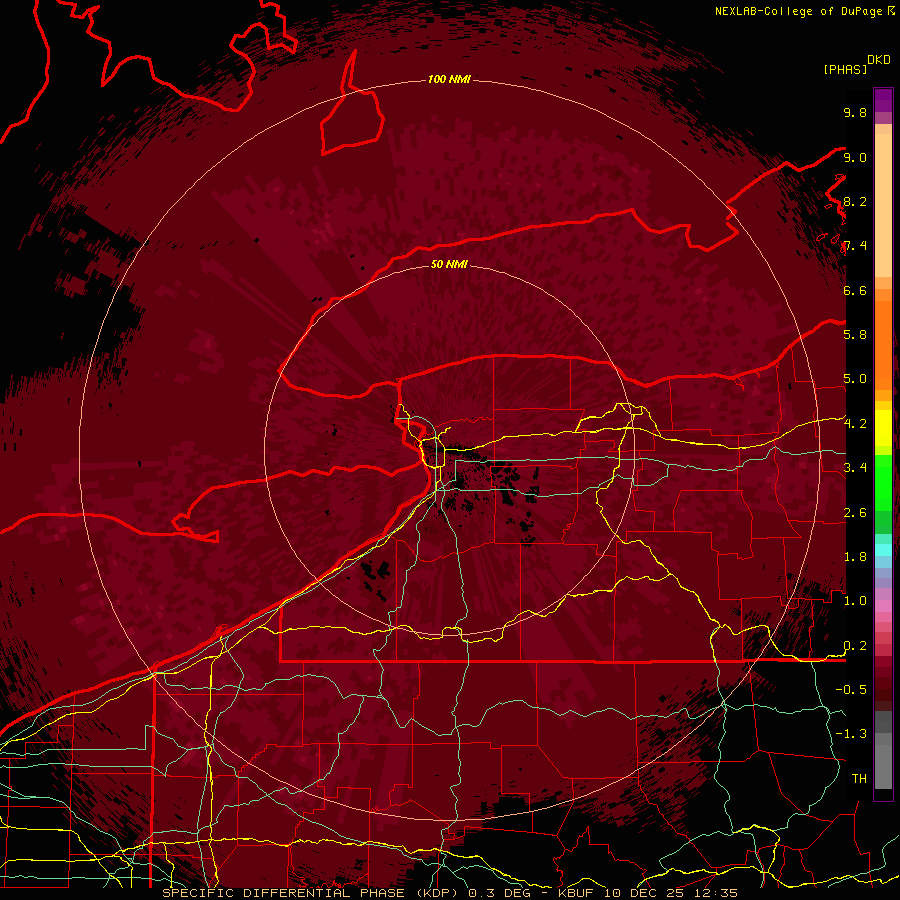
Task: Click the 9.8 scale value
Action: [855, 112]
